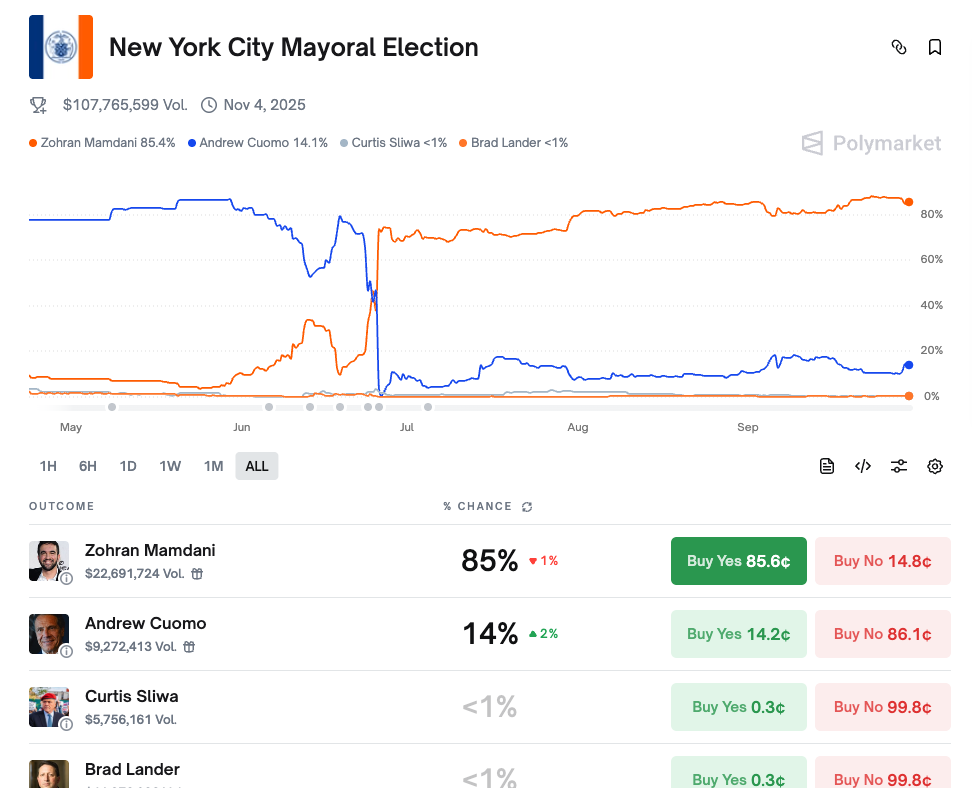972x788 pixels.
Task: Switch chart to 1W range
Action: tap(170, 466)
